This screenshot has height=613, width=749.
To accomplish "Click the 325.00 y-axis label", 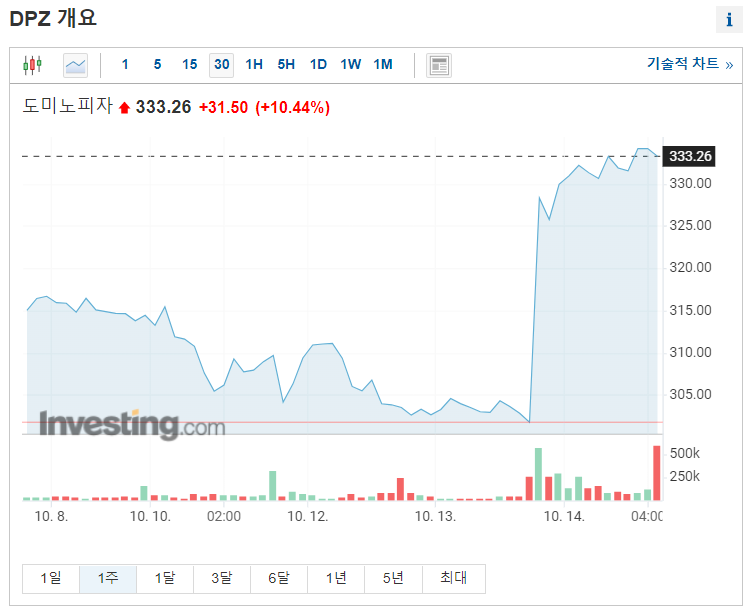I will click(x=690, y=226).
